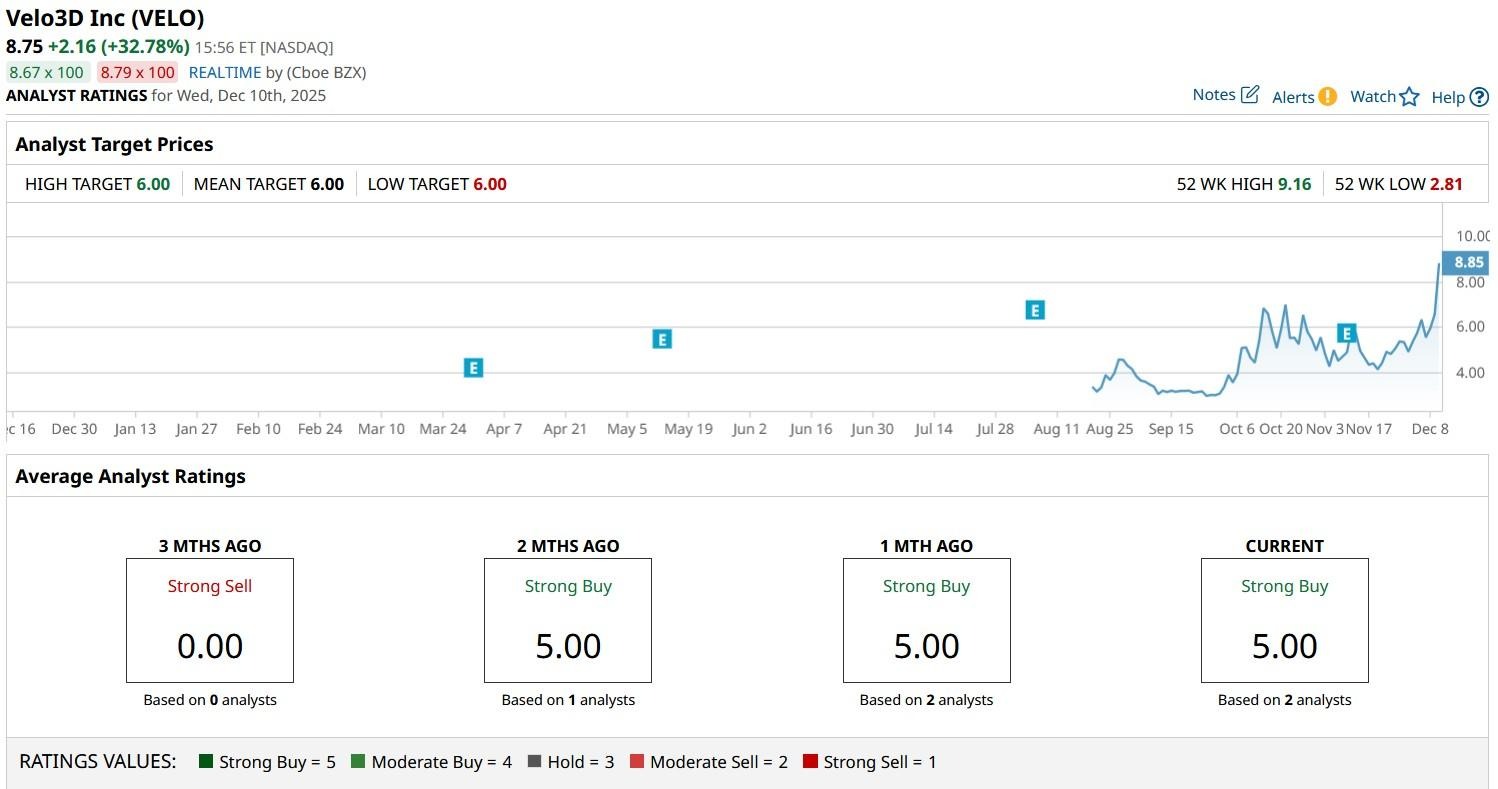1498x789 pixels.
Task: Open the Notes link
Action: click(1214, 95)
